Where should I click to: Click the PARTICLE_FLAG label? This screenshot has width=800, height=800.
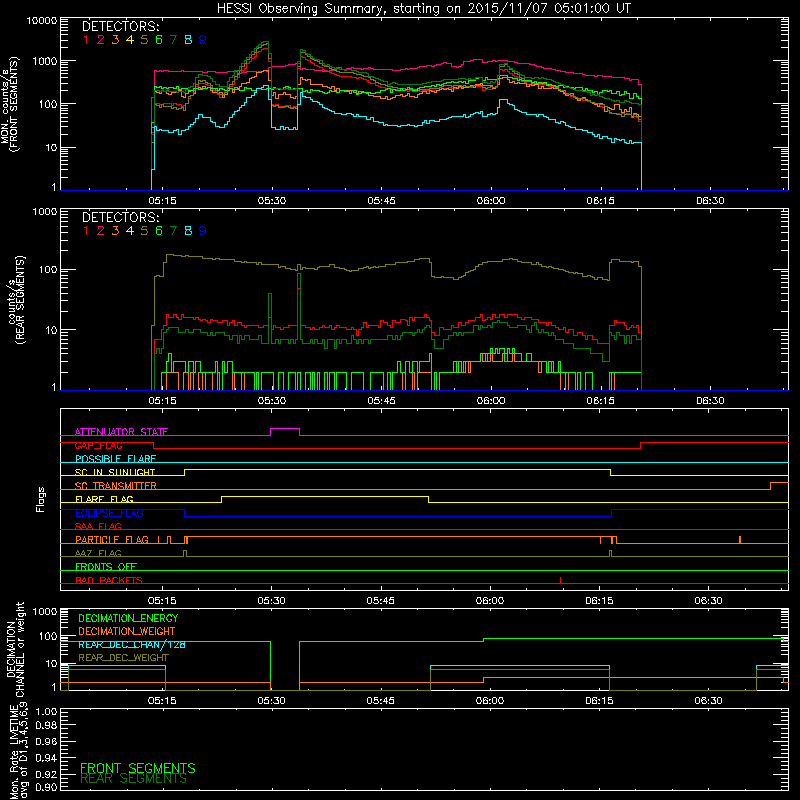112,539
